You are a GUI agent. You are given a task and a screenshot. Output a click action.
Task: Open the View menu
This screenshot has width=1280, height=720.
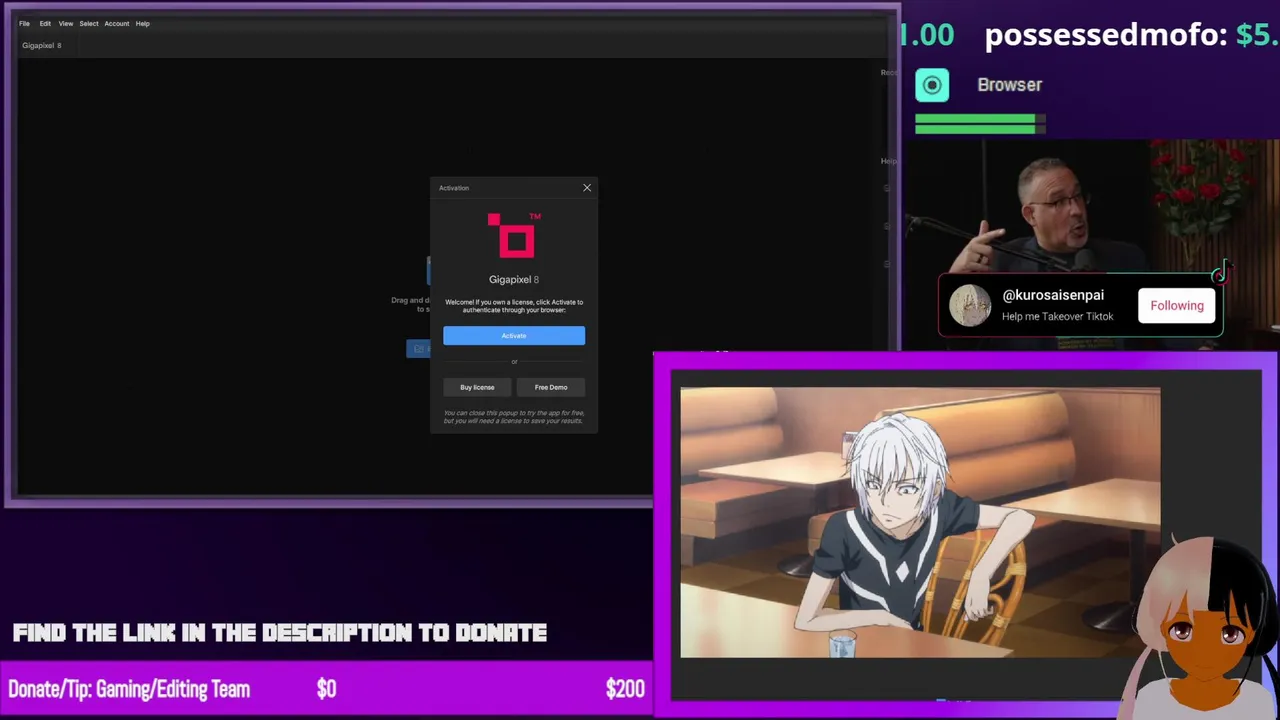66,23
